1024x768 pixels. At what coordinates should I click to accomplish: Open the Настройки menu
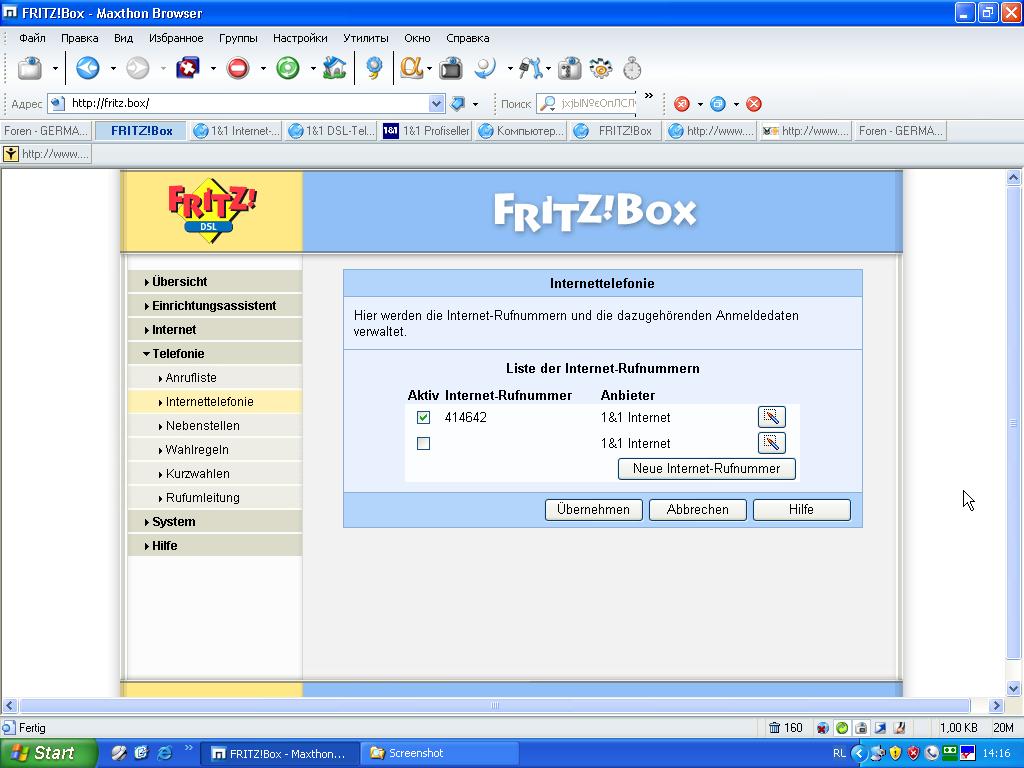(300, 38)
